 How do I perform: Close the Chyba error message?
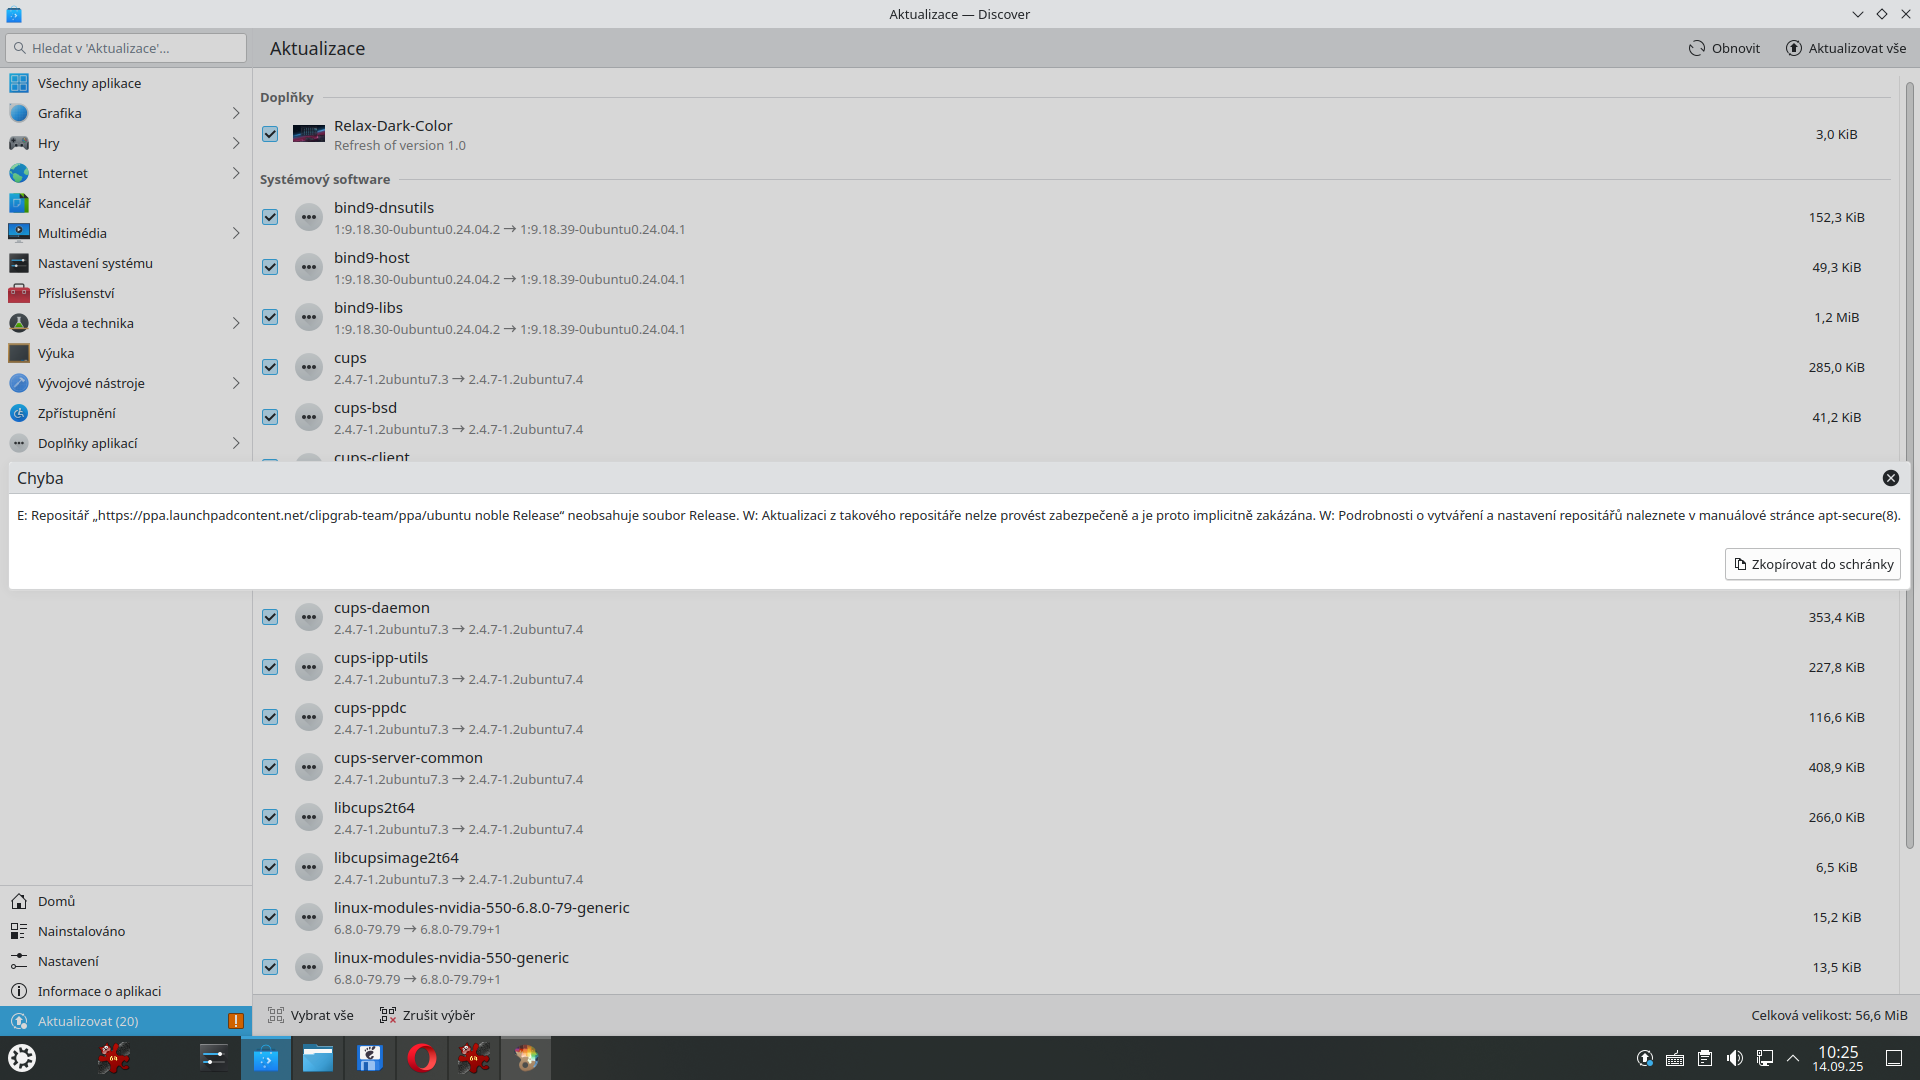pyautogui.click(x=1890, y=478)
